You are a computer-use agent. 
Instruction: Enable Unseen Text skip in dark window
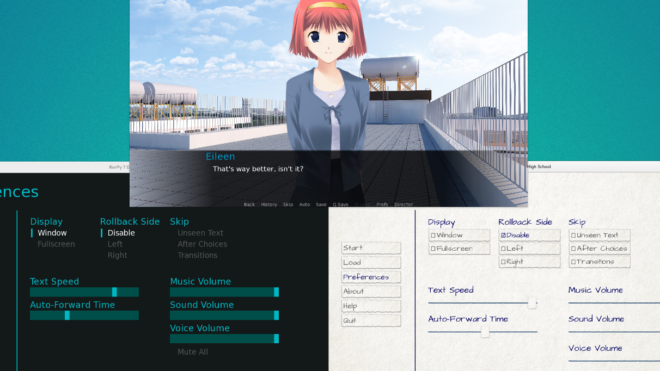[200, 233]
